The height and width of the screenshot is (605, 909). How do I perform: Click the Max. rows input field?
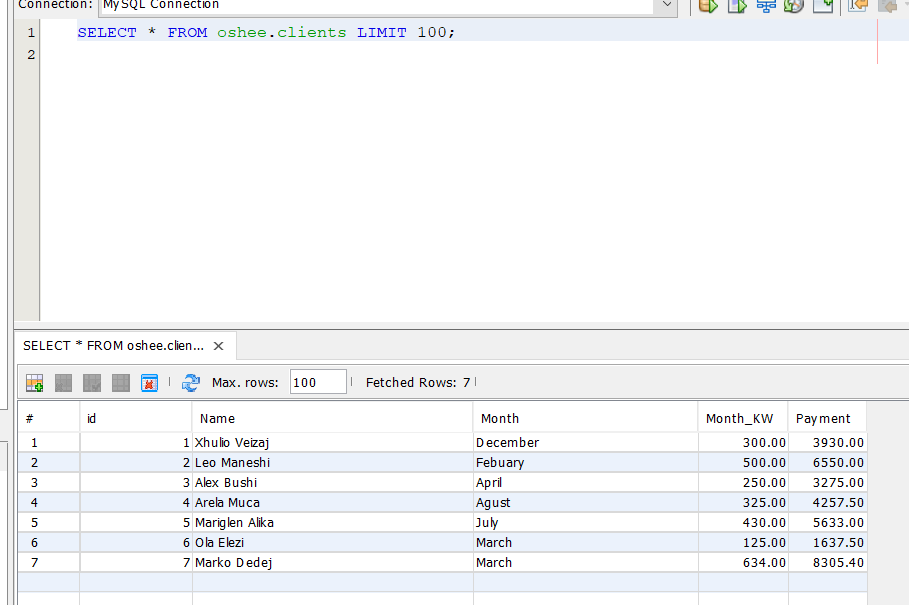[318, 382]
